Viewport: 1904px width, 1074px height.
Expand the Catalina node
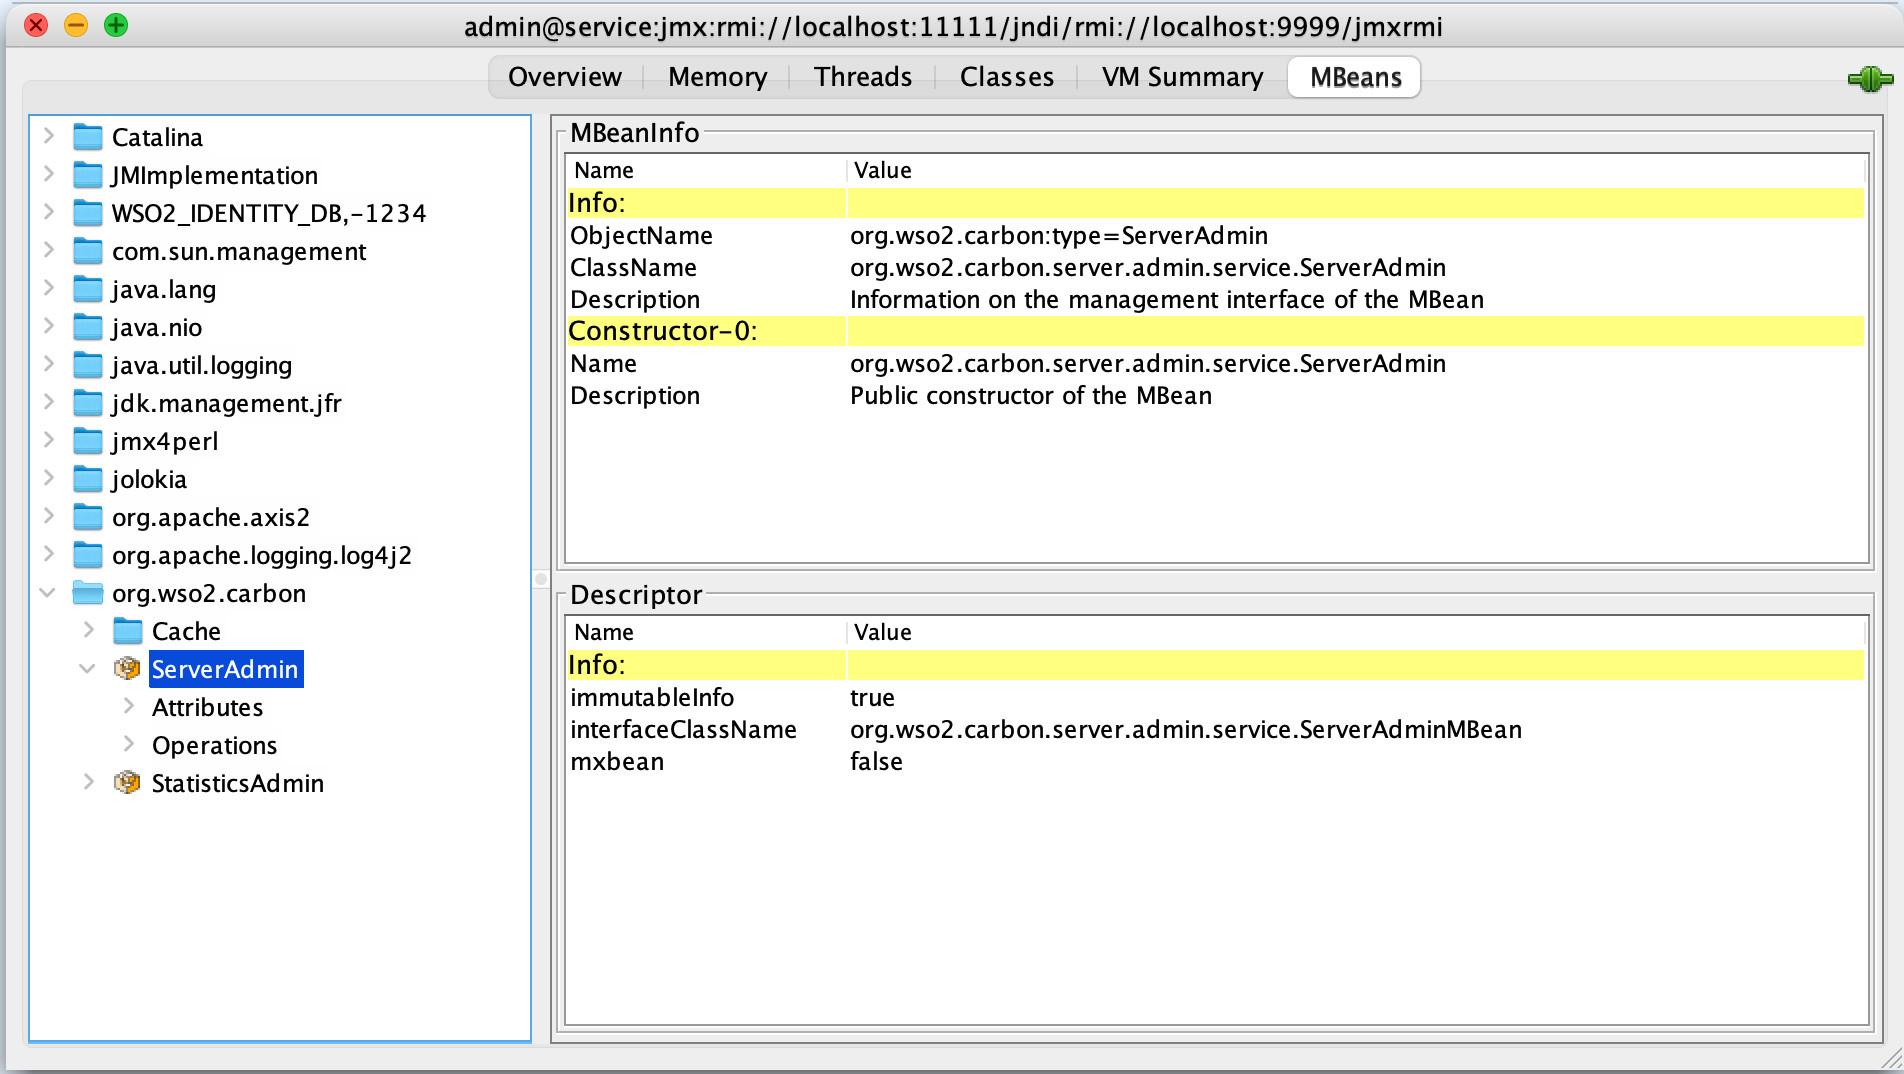[x=48, y=136]
